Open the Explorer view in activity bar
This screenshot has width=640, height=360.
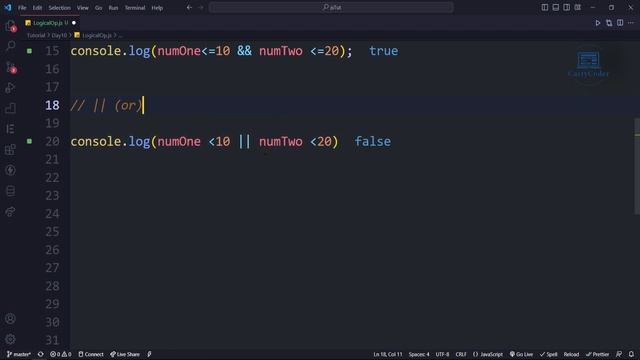pyautogui.click(x=11, y=26)
